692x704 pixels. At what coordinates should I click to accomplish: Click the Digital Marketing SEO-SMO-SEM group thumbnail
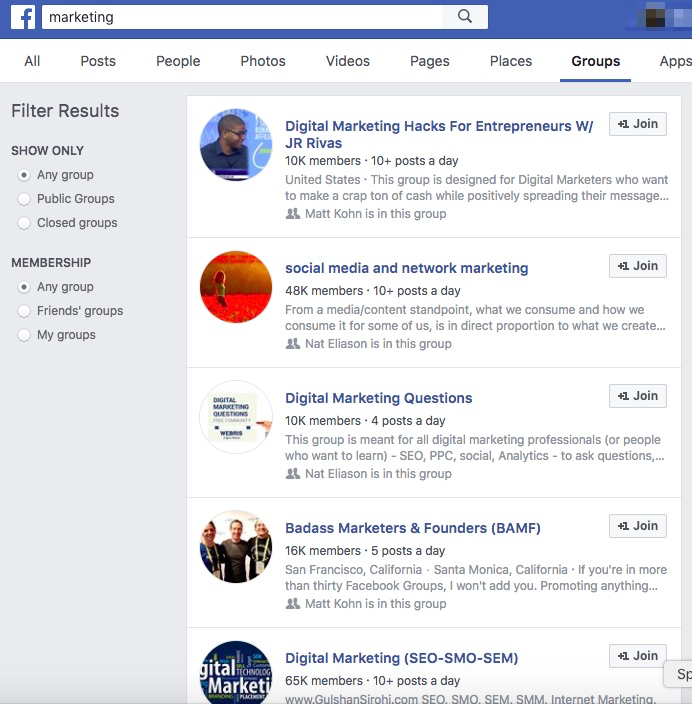tap(236, 672)
